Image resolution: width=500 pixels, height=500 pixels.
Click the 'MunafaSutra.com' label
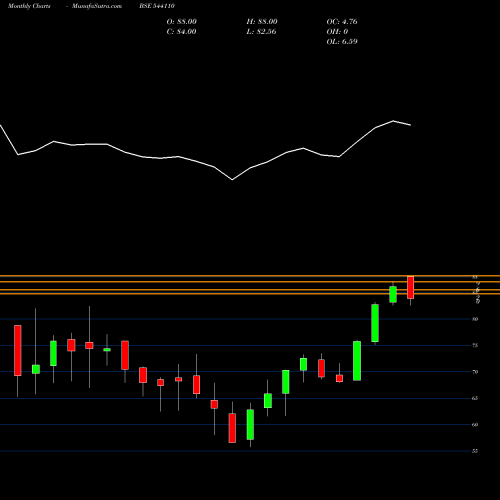click(97, 6)
